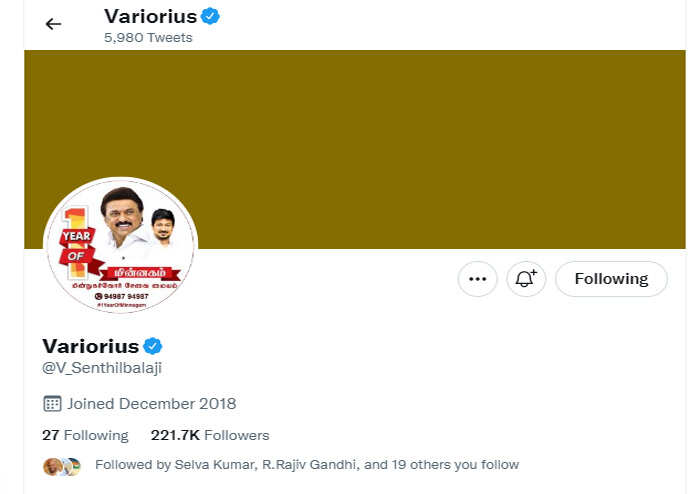Click the verified badge in top header
This screenshot has width=700, height=494.
[210, 16]
